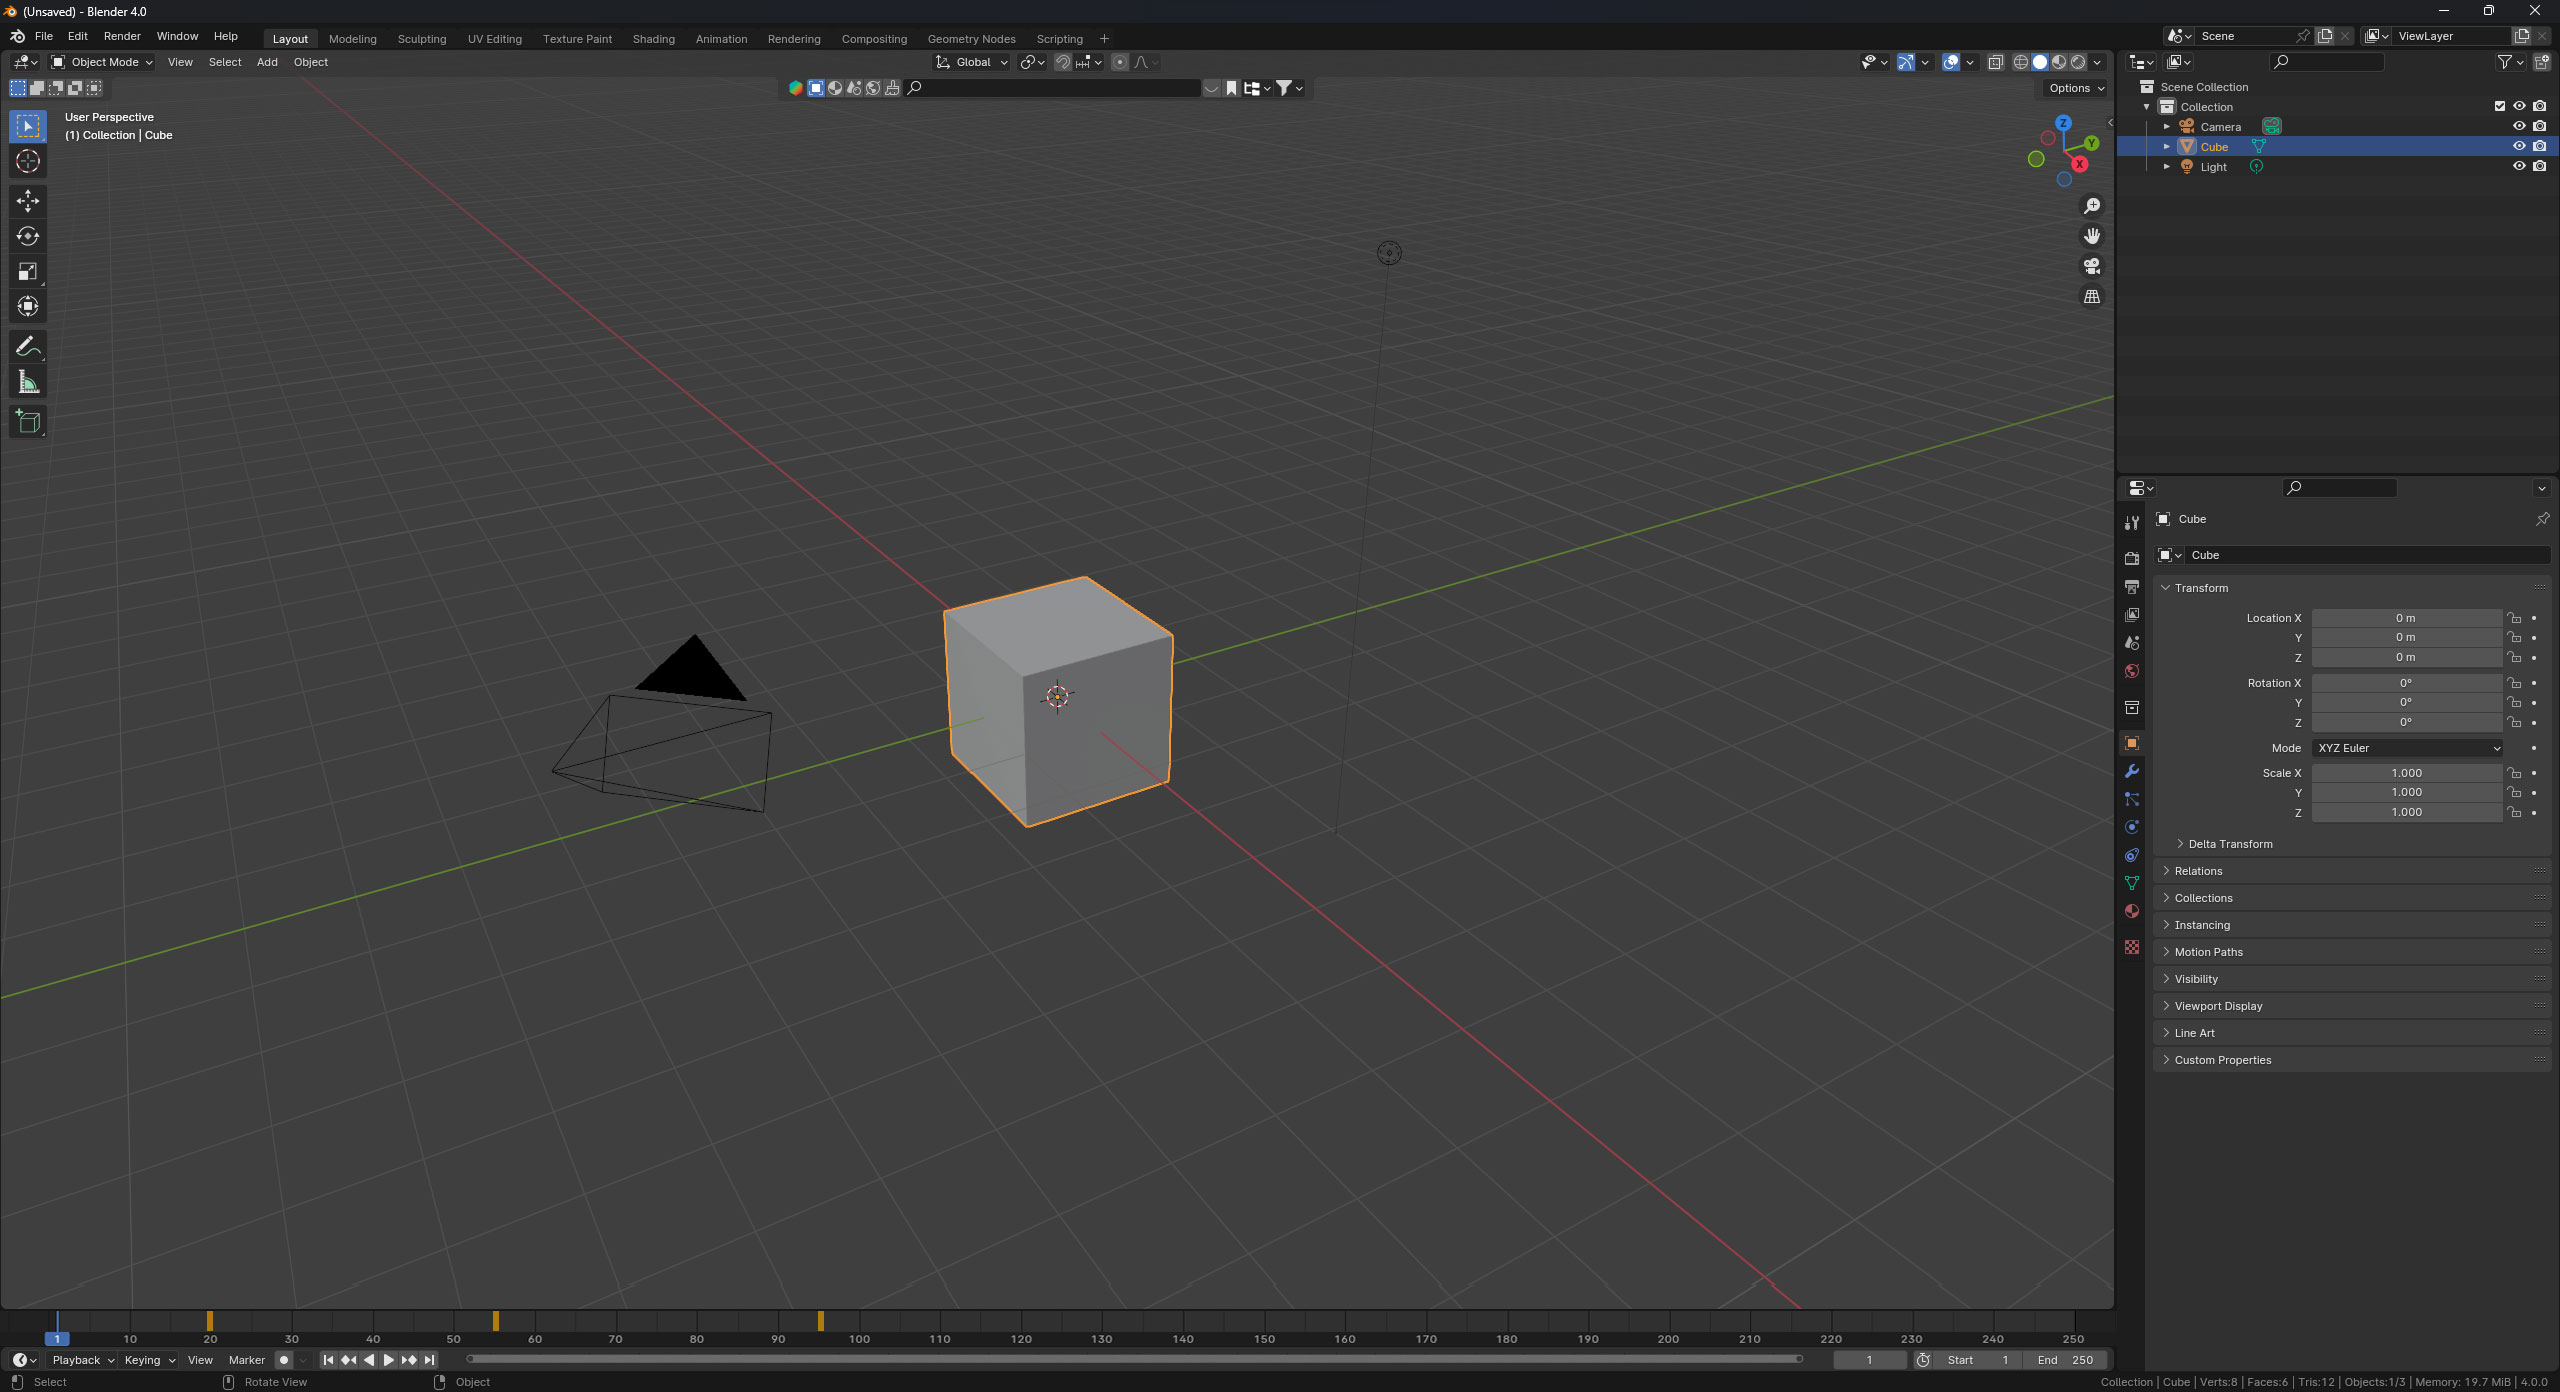Viewport: 2560px width, 1392px height.
Task: Toggle snapping magnet icon
Action: click(x=1063, y=62)
